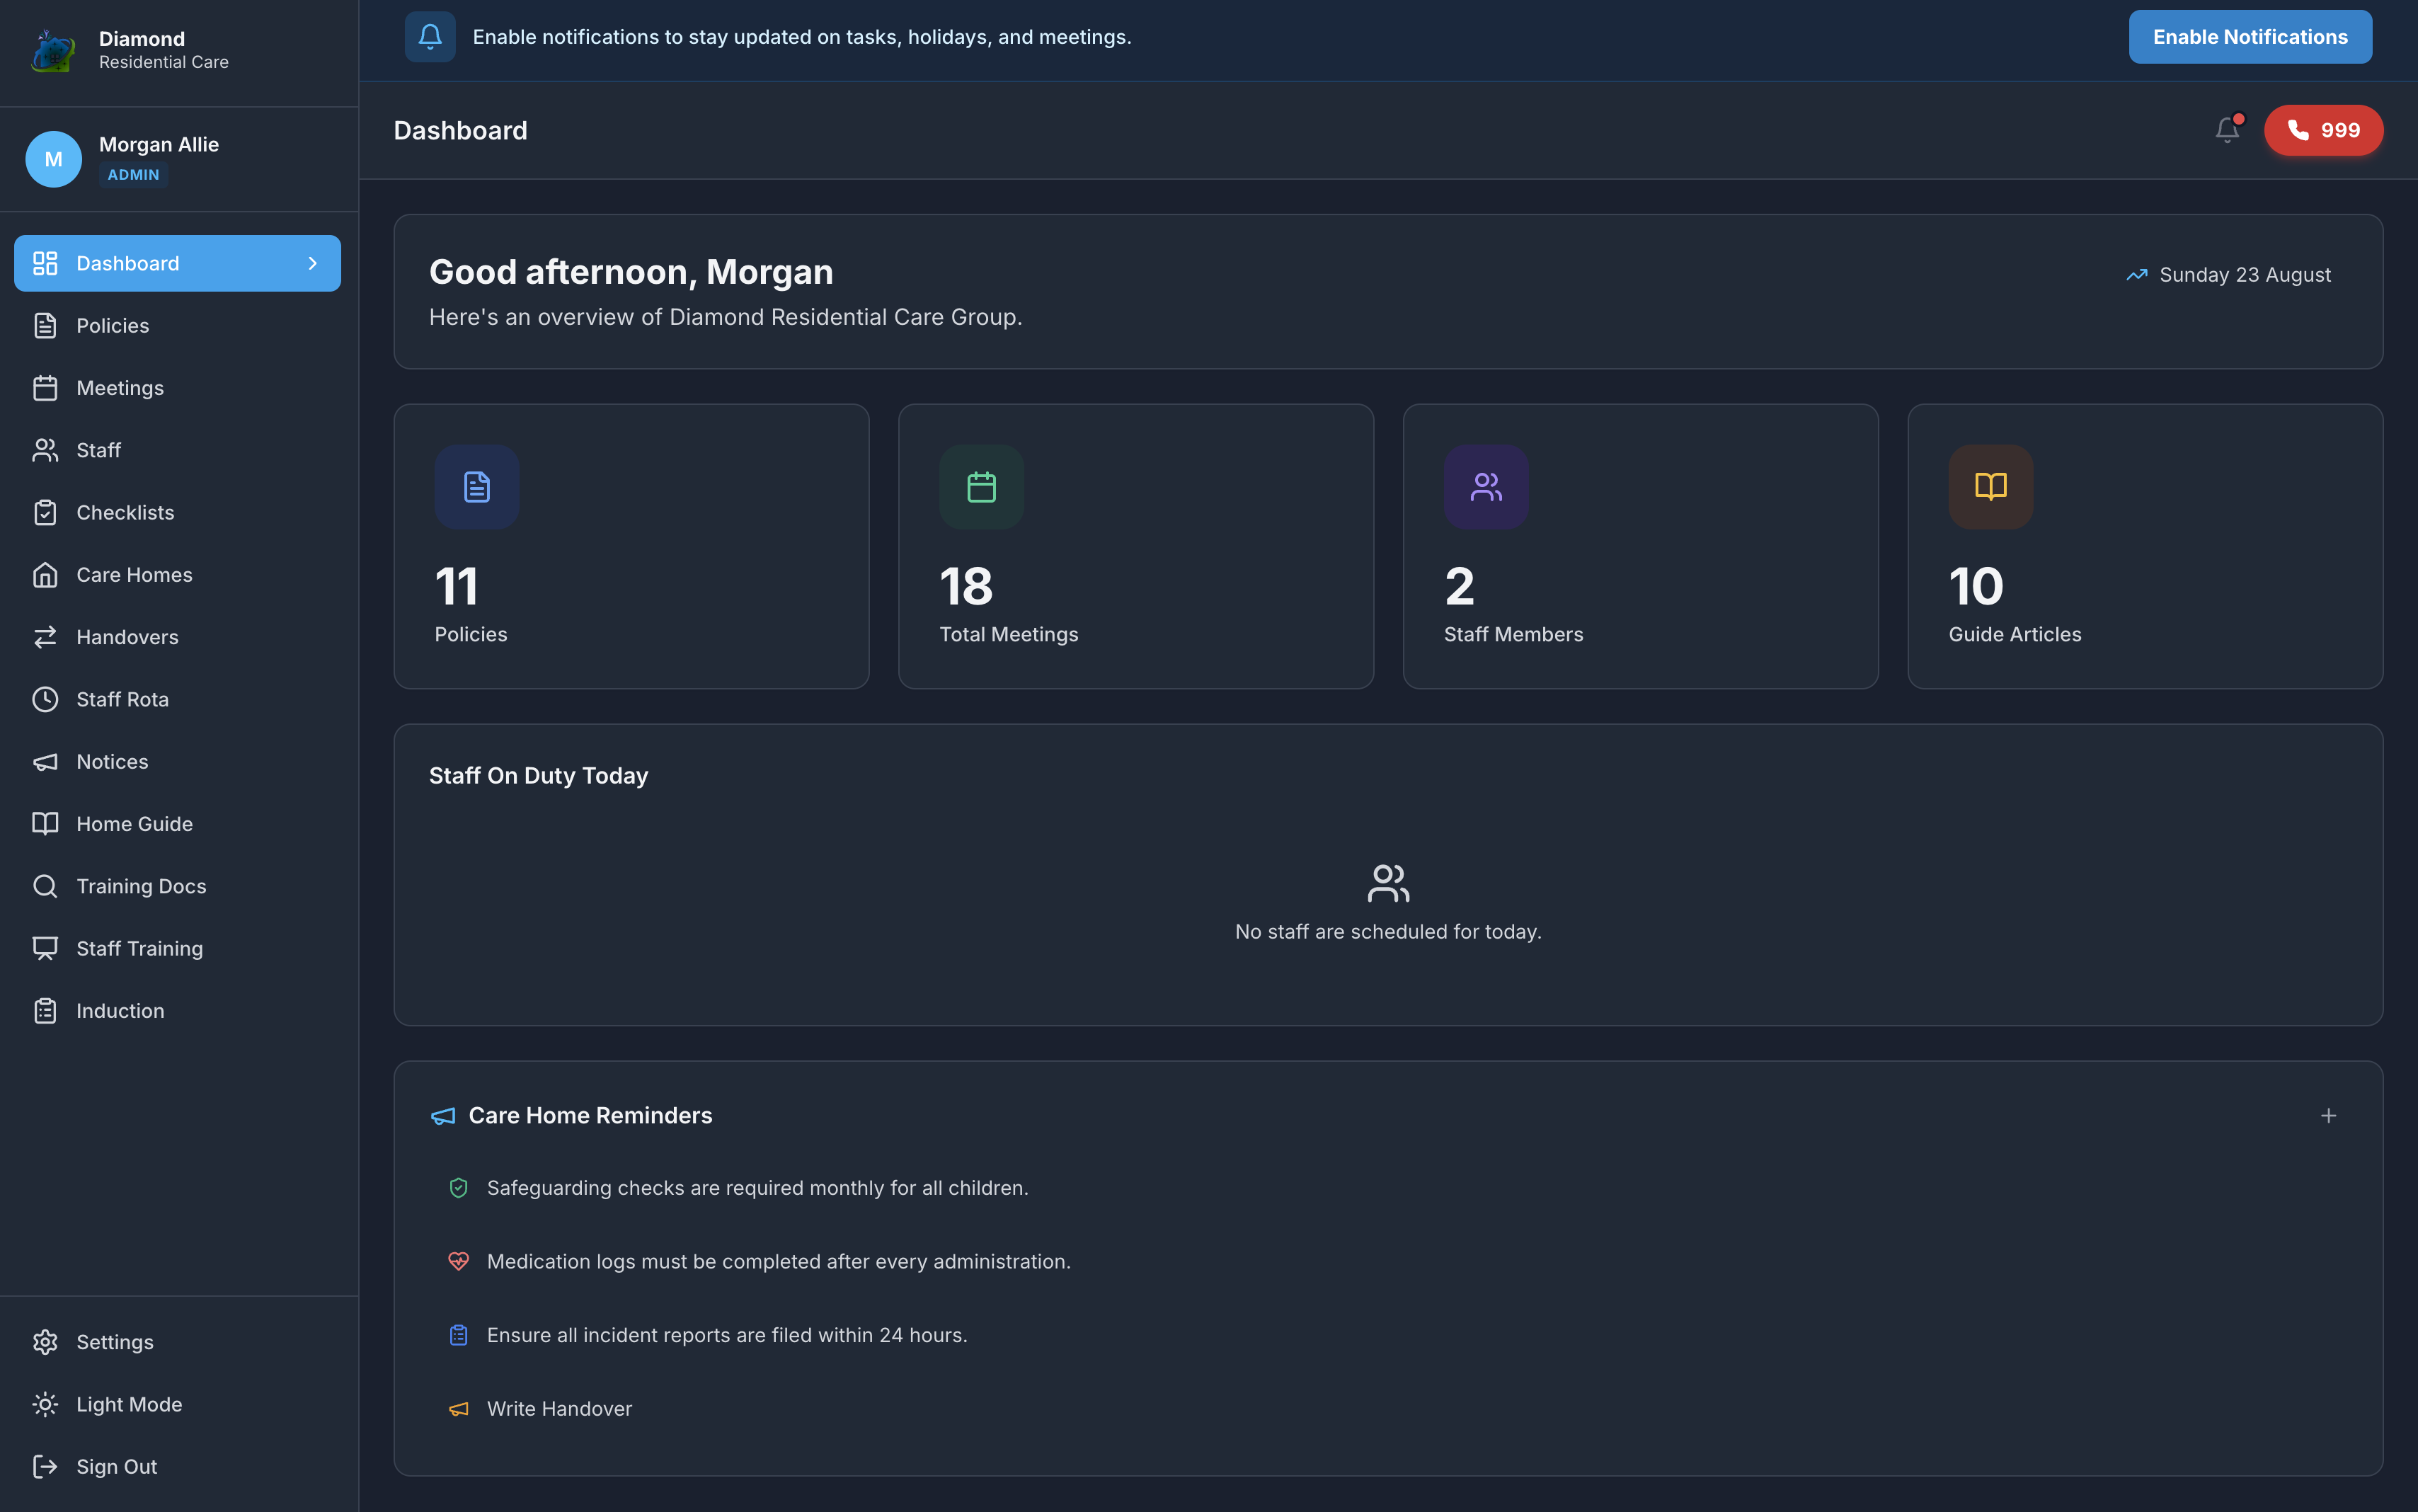Click Home Guide book sidebar icon
Viewport: 2418px width, 1512px height.
45,824
